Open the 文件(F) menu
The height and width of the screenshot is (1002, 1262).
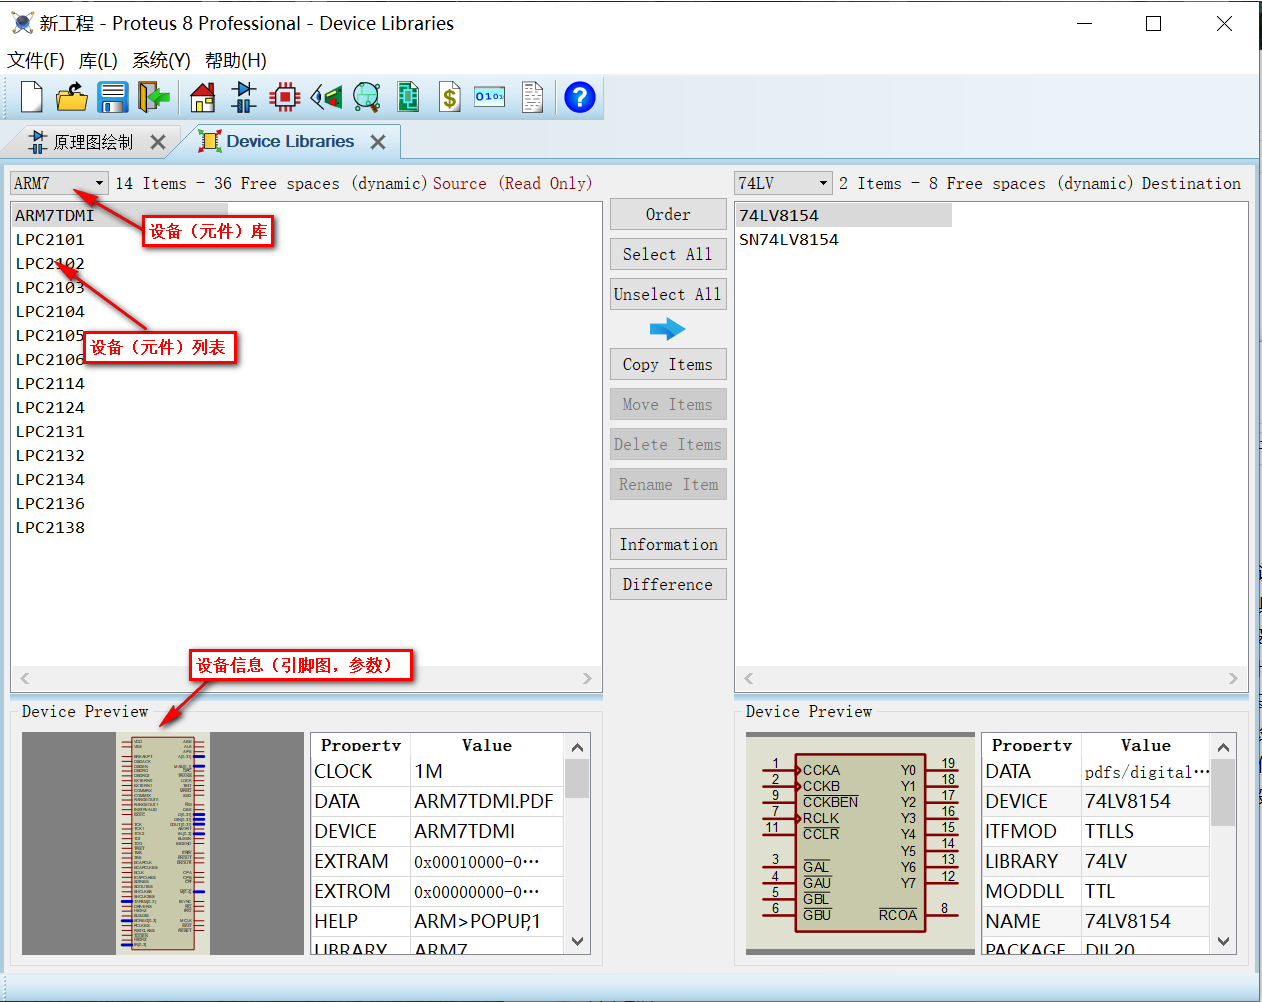tap(36, 60)
